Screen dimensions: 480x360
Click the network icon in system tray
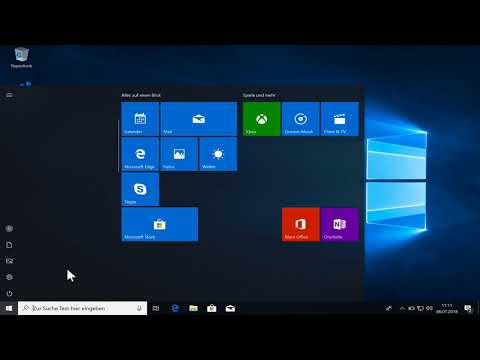point(421,308)
